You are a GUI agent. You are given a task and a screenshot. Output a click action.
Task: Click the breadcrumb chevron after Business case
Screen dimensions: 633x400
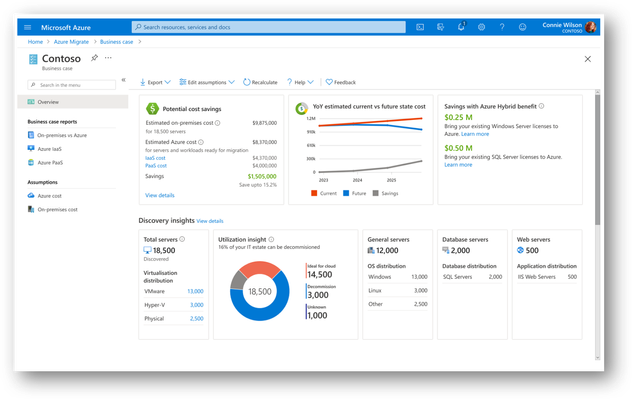point(140,42)
